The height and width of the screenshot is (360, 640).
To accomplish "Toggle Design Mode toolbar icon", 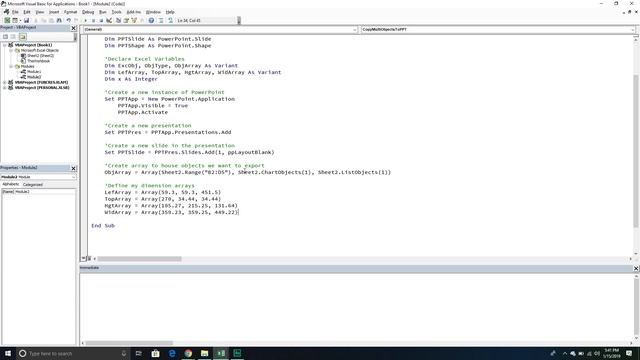I will coord(109,20).
